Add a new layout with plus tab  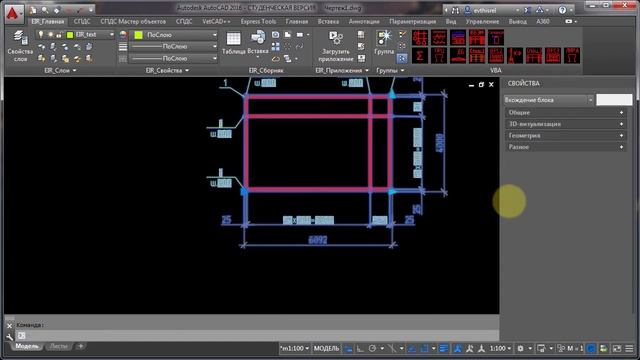click(x=80, y=347)
